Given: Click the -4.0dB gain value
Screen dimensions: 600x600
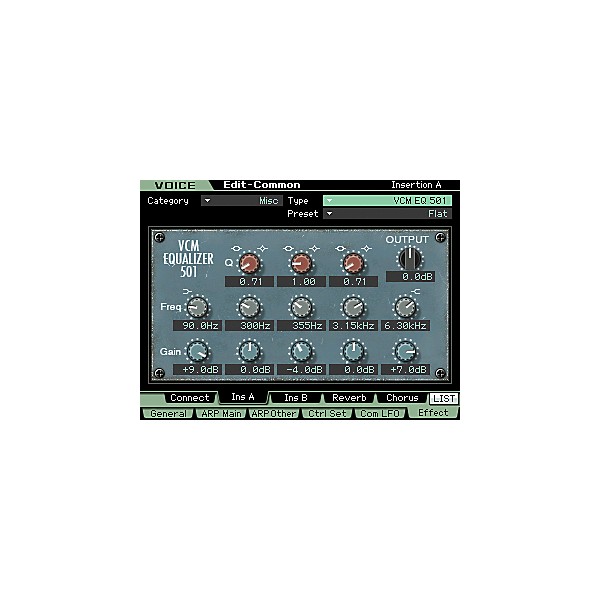Looking at the screenshot, I should coord(302,370).
